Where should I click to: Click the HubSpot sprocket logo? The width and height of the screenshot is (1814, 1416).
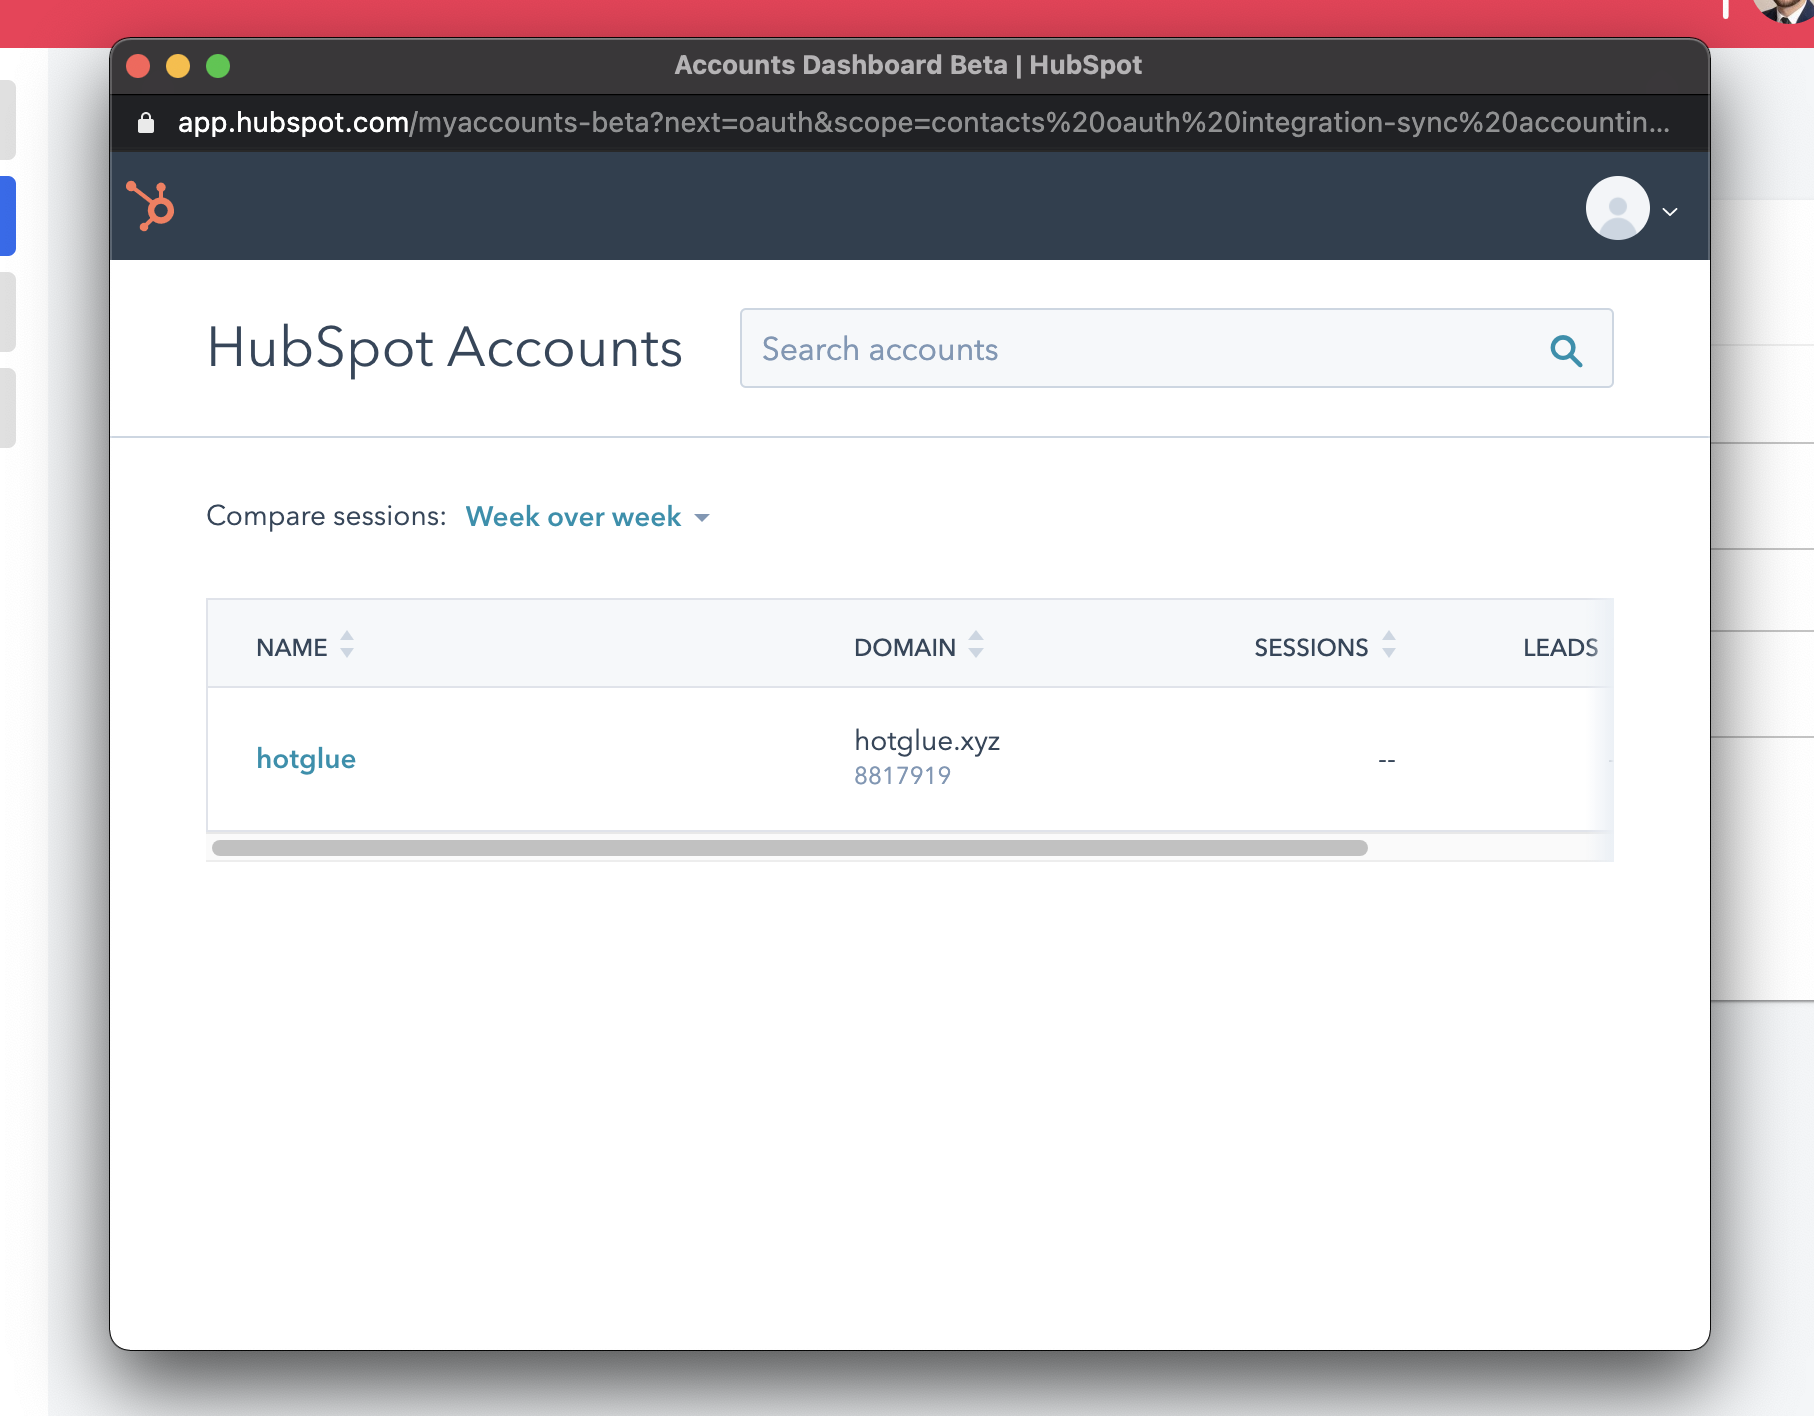coord(150,206)
